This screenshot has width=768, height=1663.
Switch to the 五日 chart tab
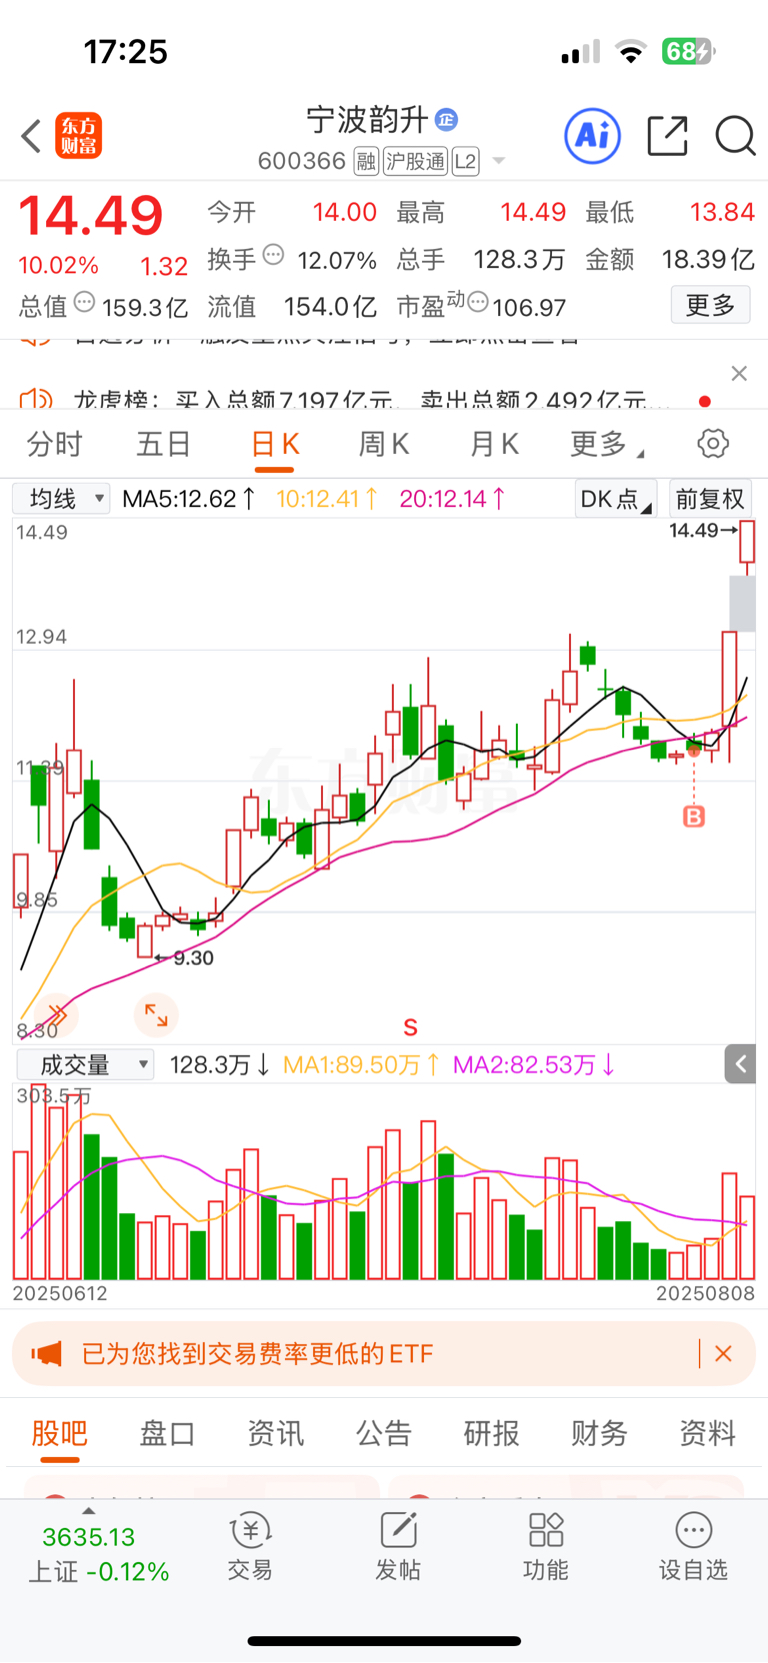(x=164, y=444)
